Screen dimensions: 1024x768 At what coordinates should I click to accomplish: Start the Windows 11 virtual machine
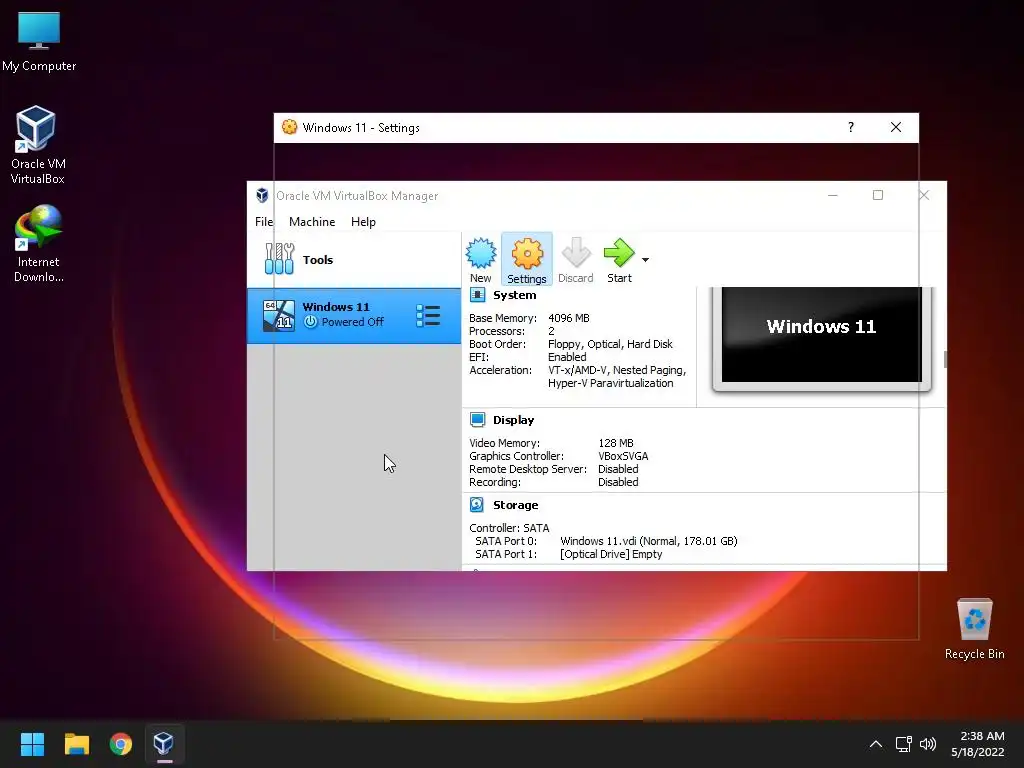619,260
